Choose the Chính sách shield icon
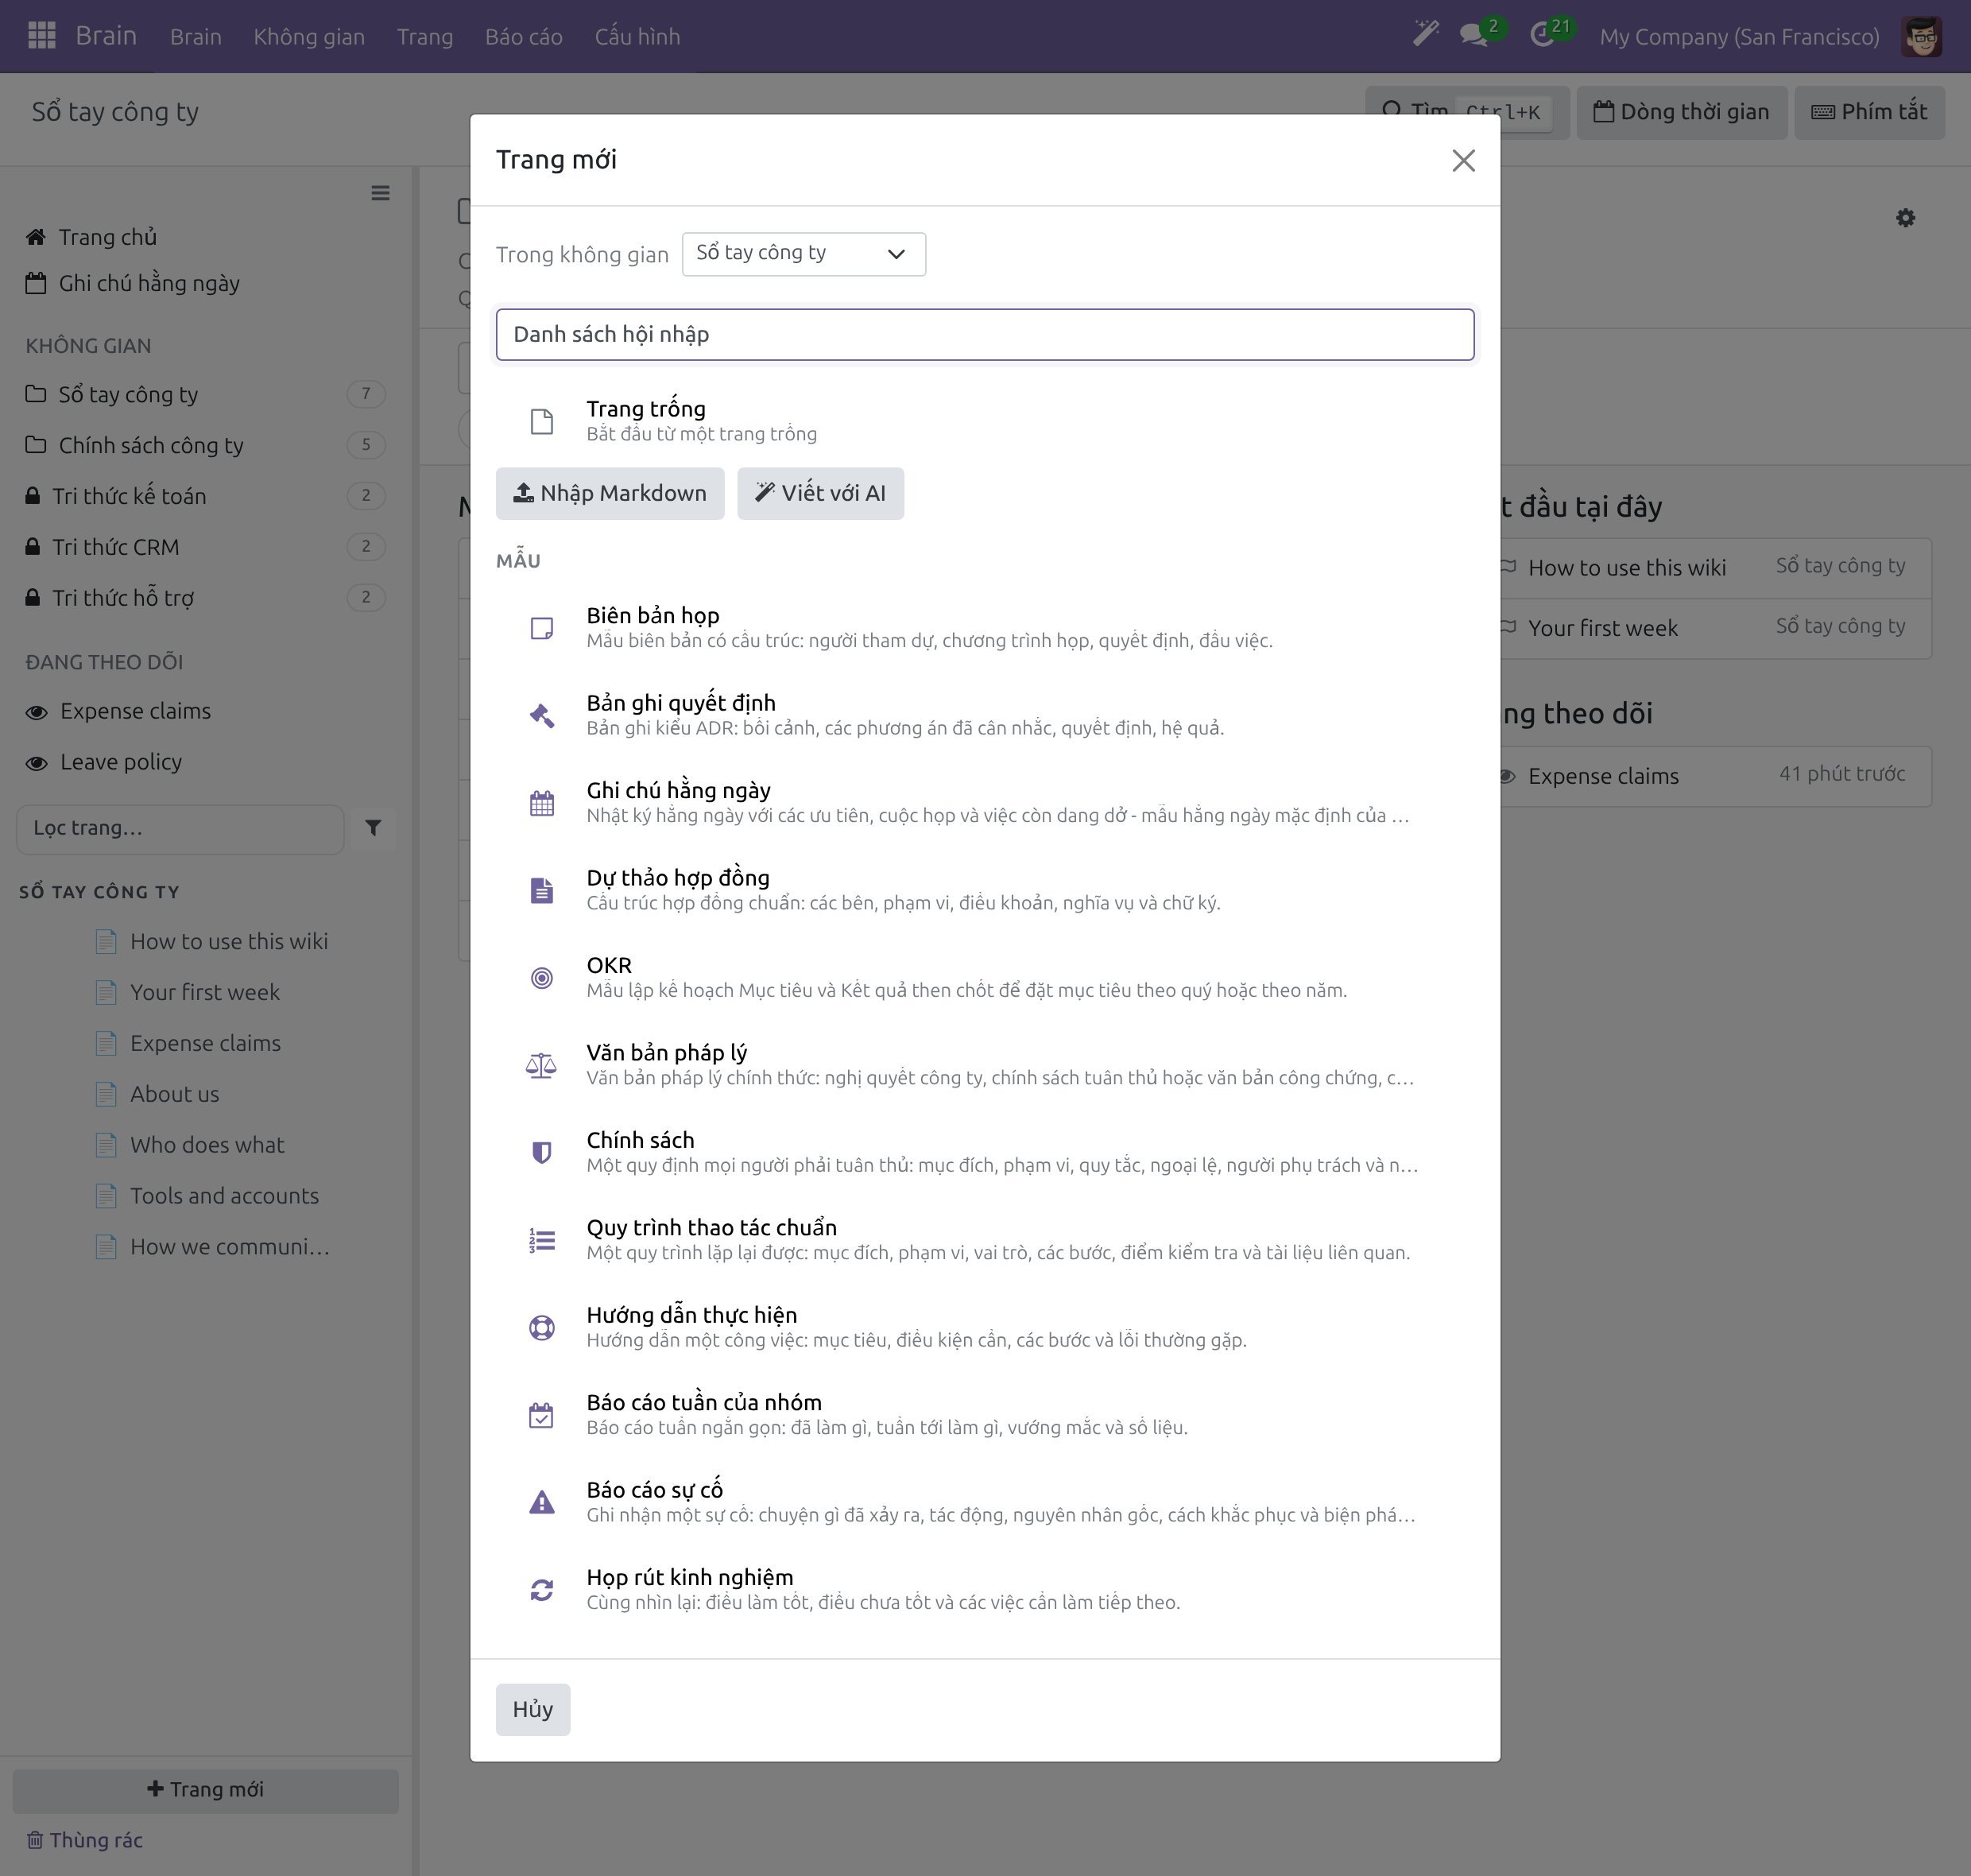The width and height of the screenshot is (1971, 1876). (541, 1153)
